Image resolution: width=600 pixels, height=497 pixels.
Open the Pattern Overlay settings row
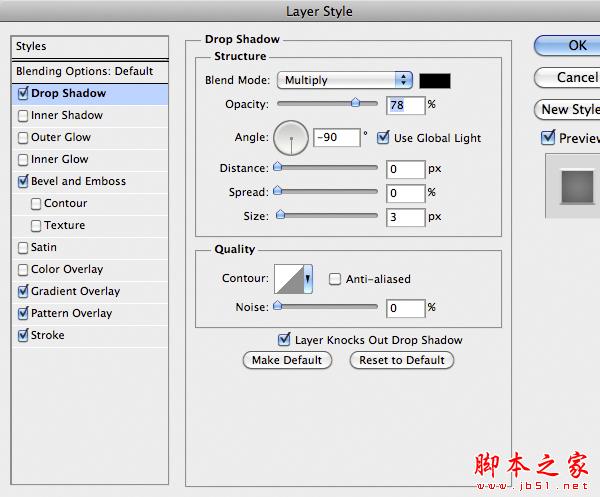point(90,313)
